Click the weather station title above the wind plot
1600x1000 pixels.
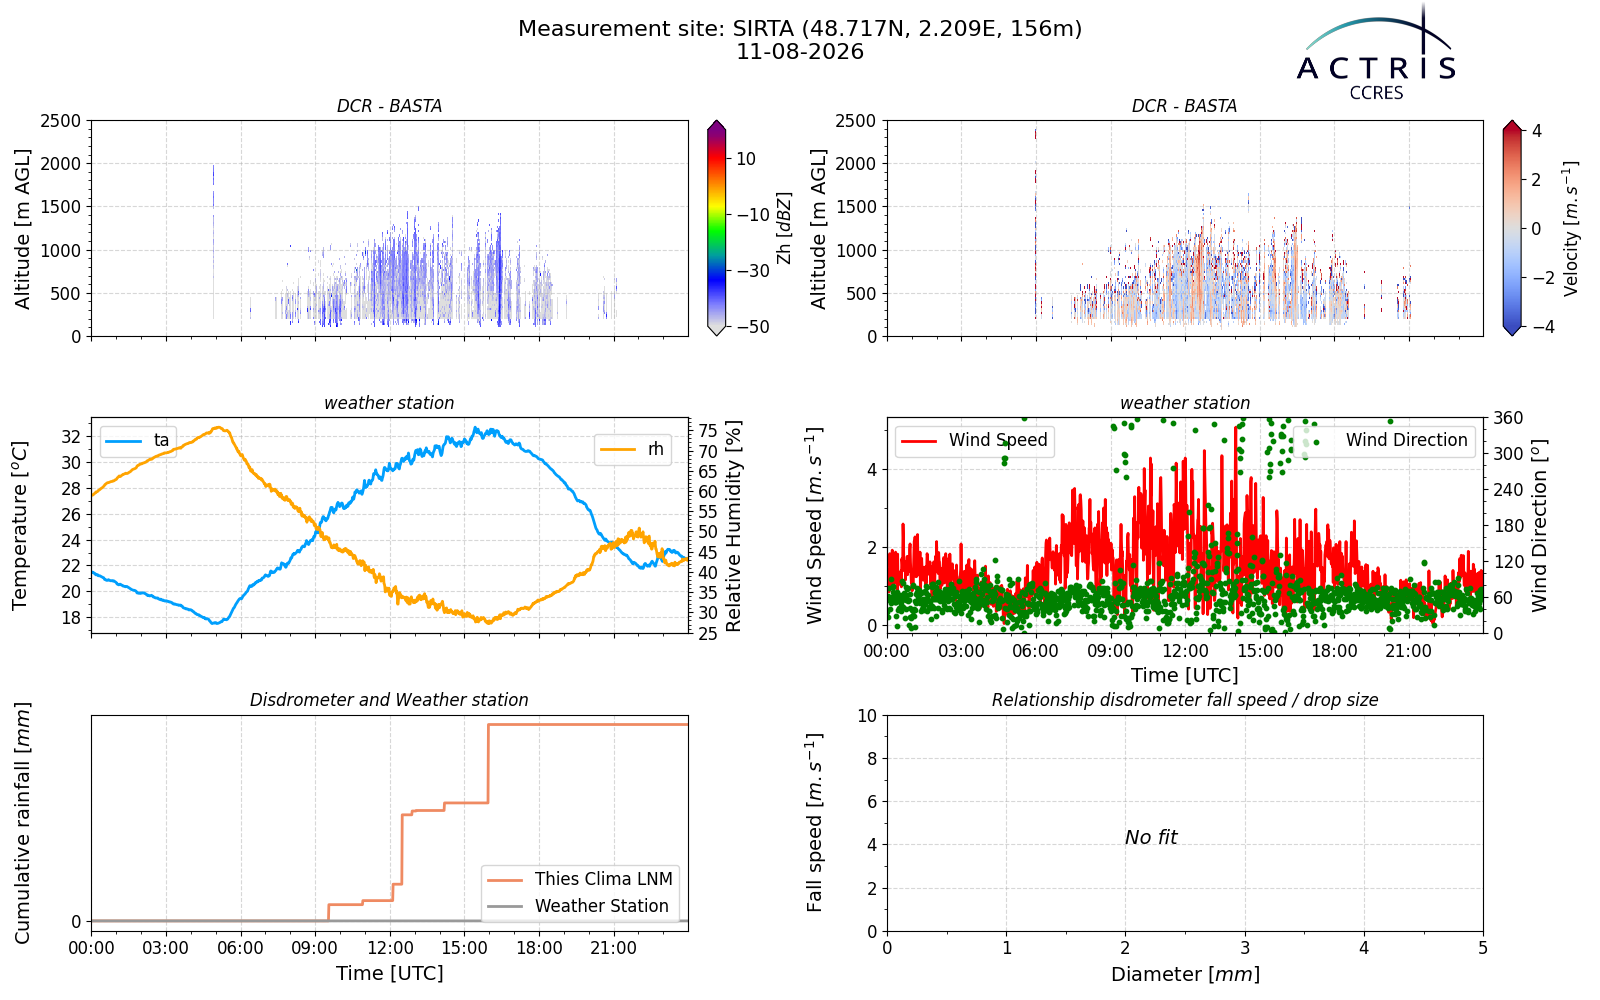[x=1185, y=403]
